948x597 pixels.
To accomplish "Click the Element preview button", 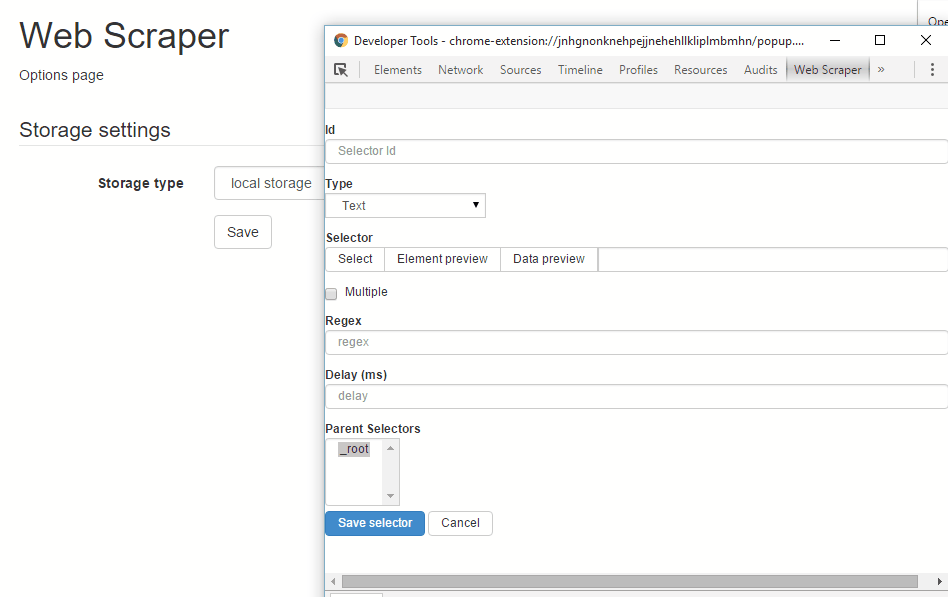I will coord(442,259).
